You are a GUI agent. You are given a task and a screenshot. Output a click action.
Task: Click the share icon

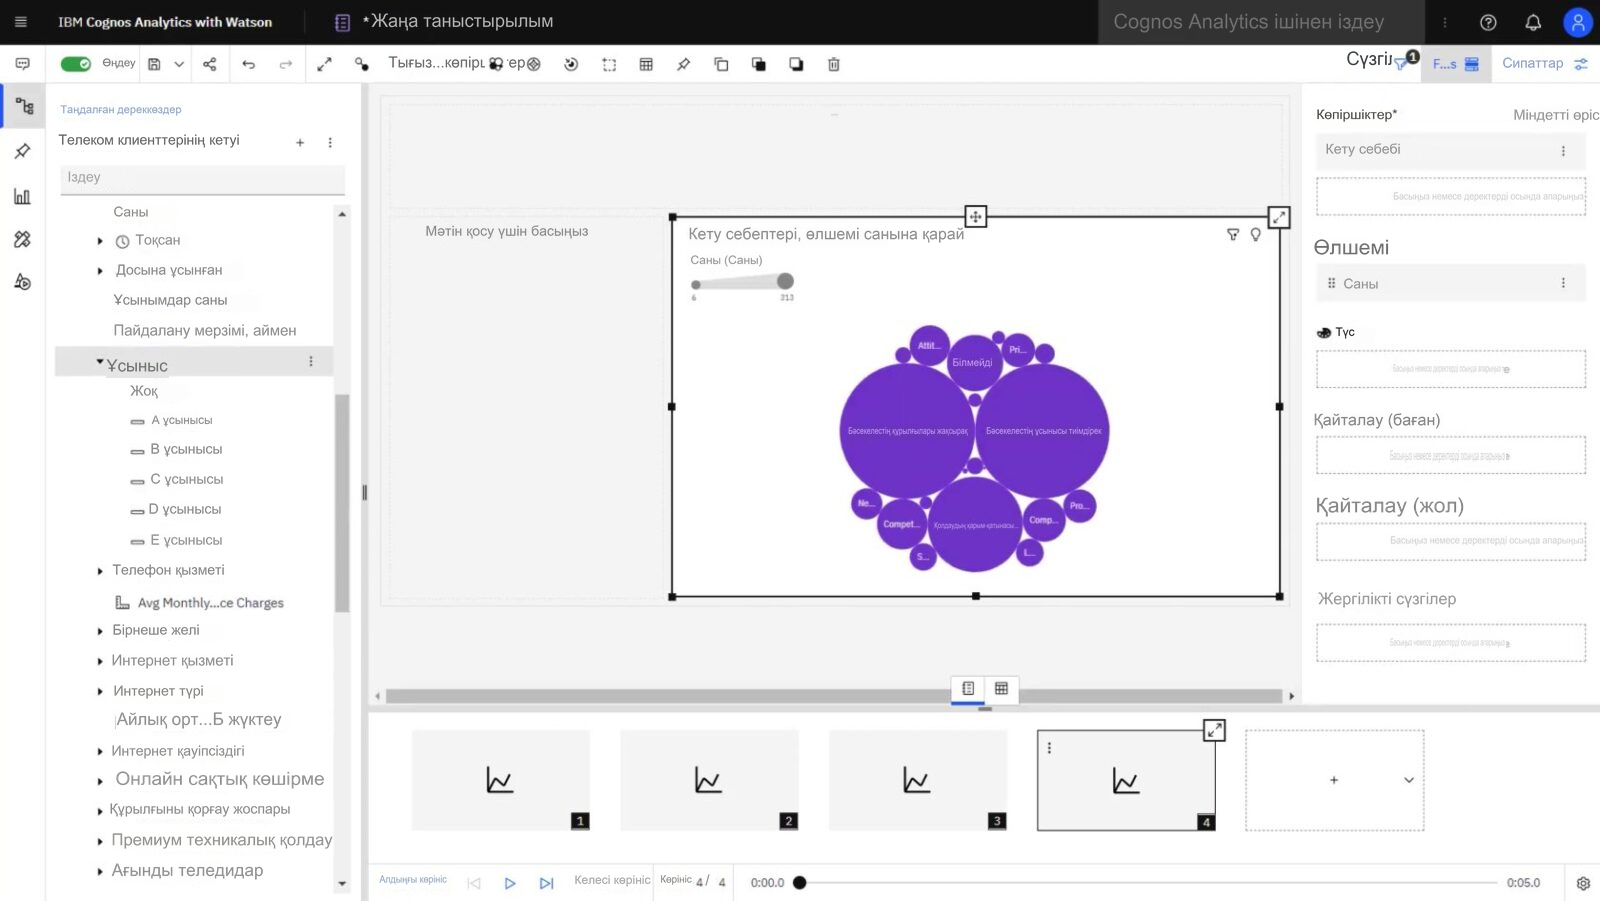tap(210, 64)
